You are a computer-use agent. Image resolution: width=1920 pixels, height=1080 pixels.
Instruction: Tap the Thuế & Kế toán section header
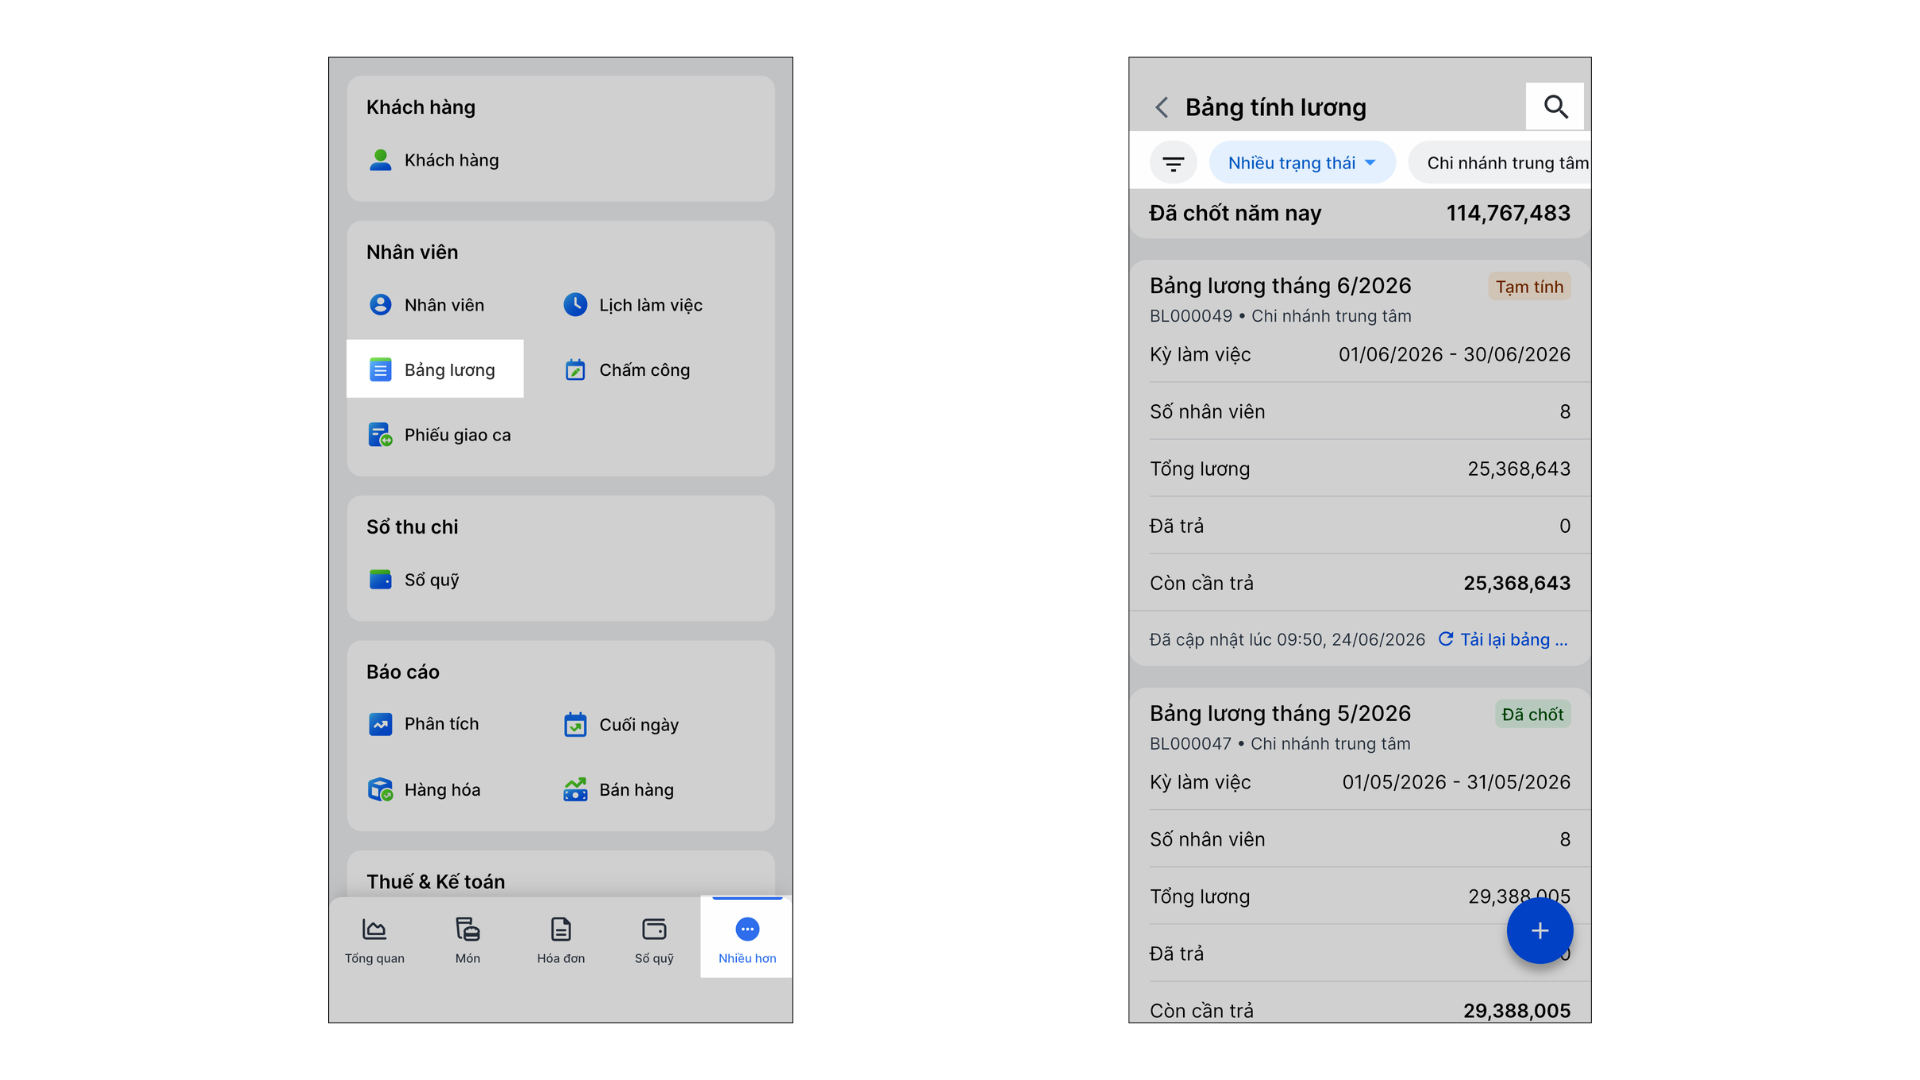[x=436, y=882]
